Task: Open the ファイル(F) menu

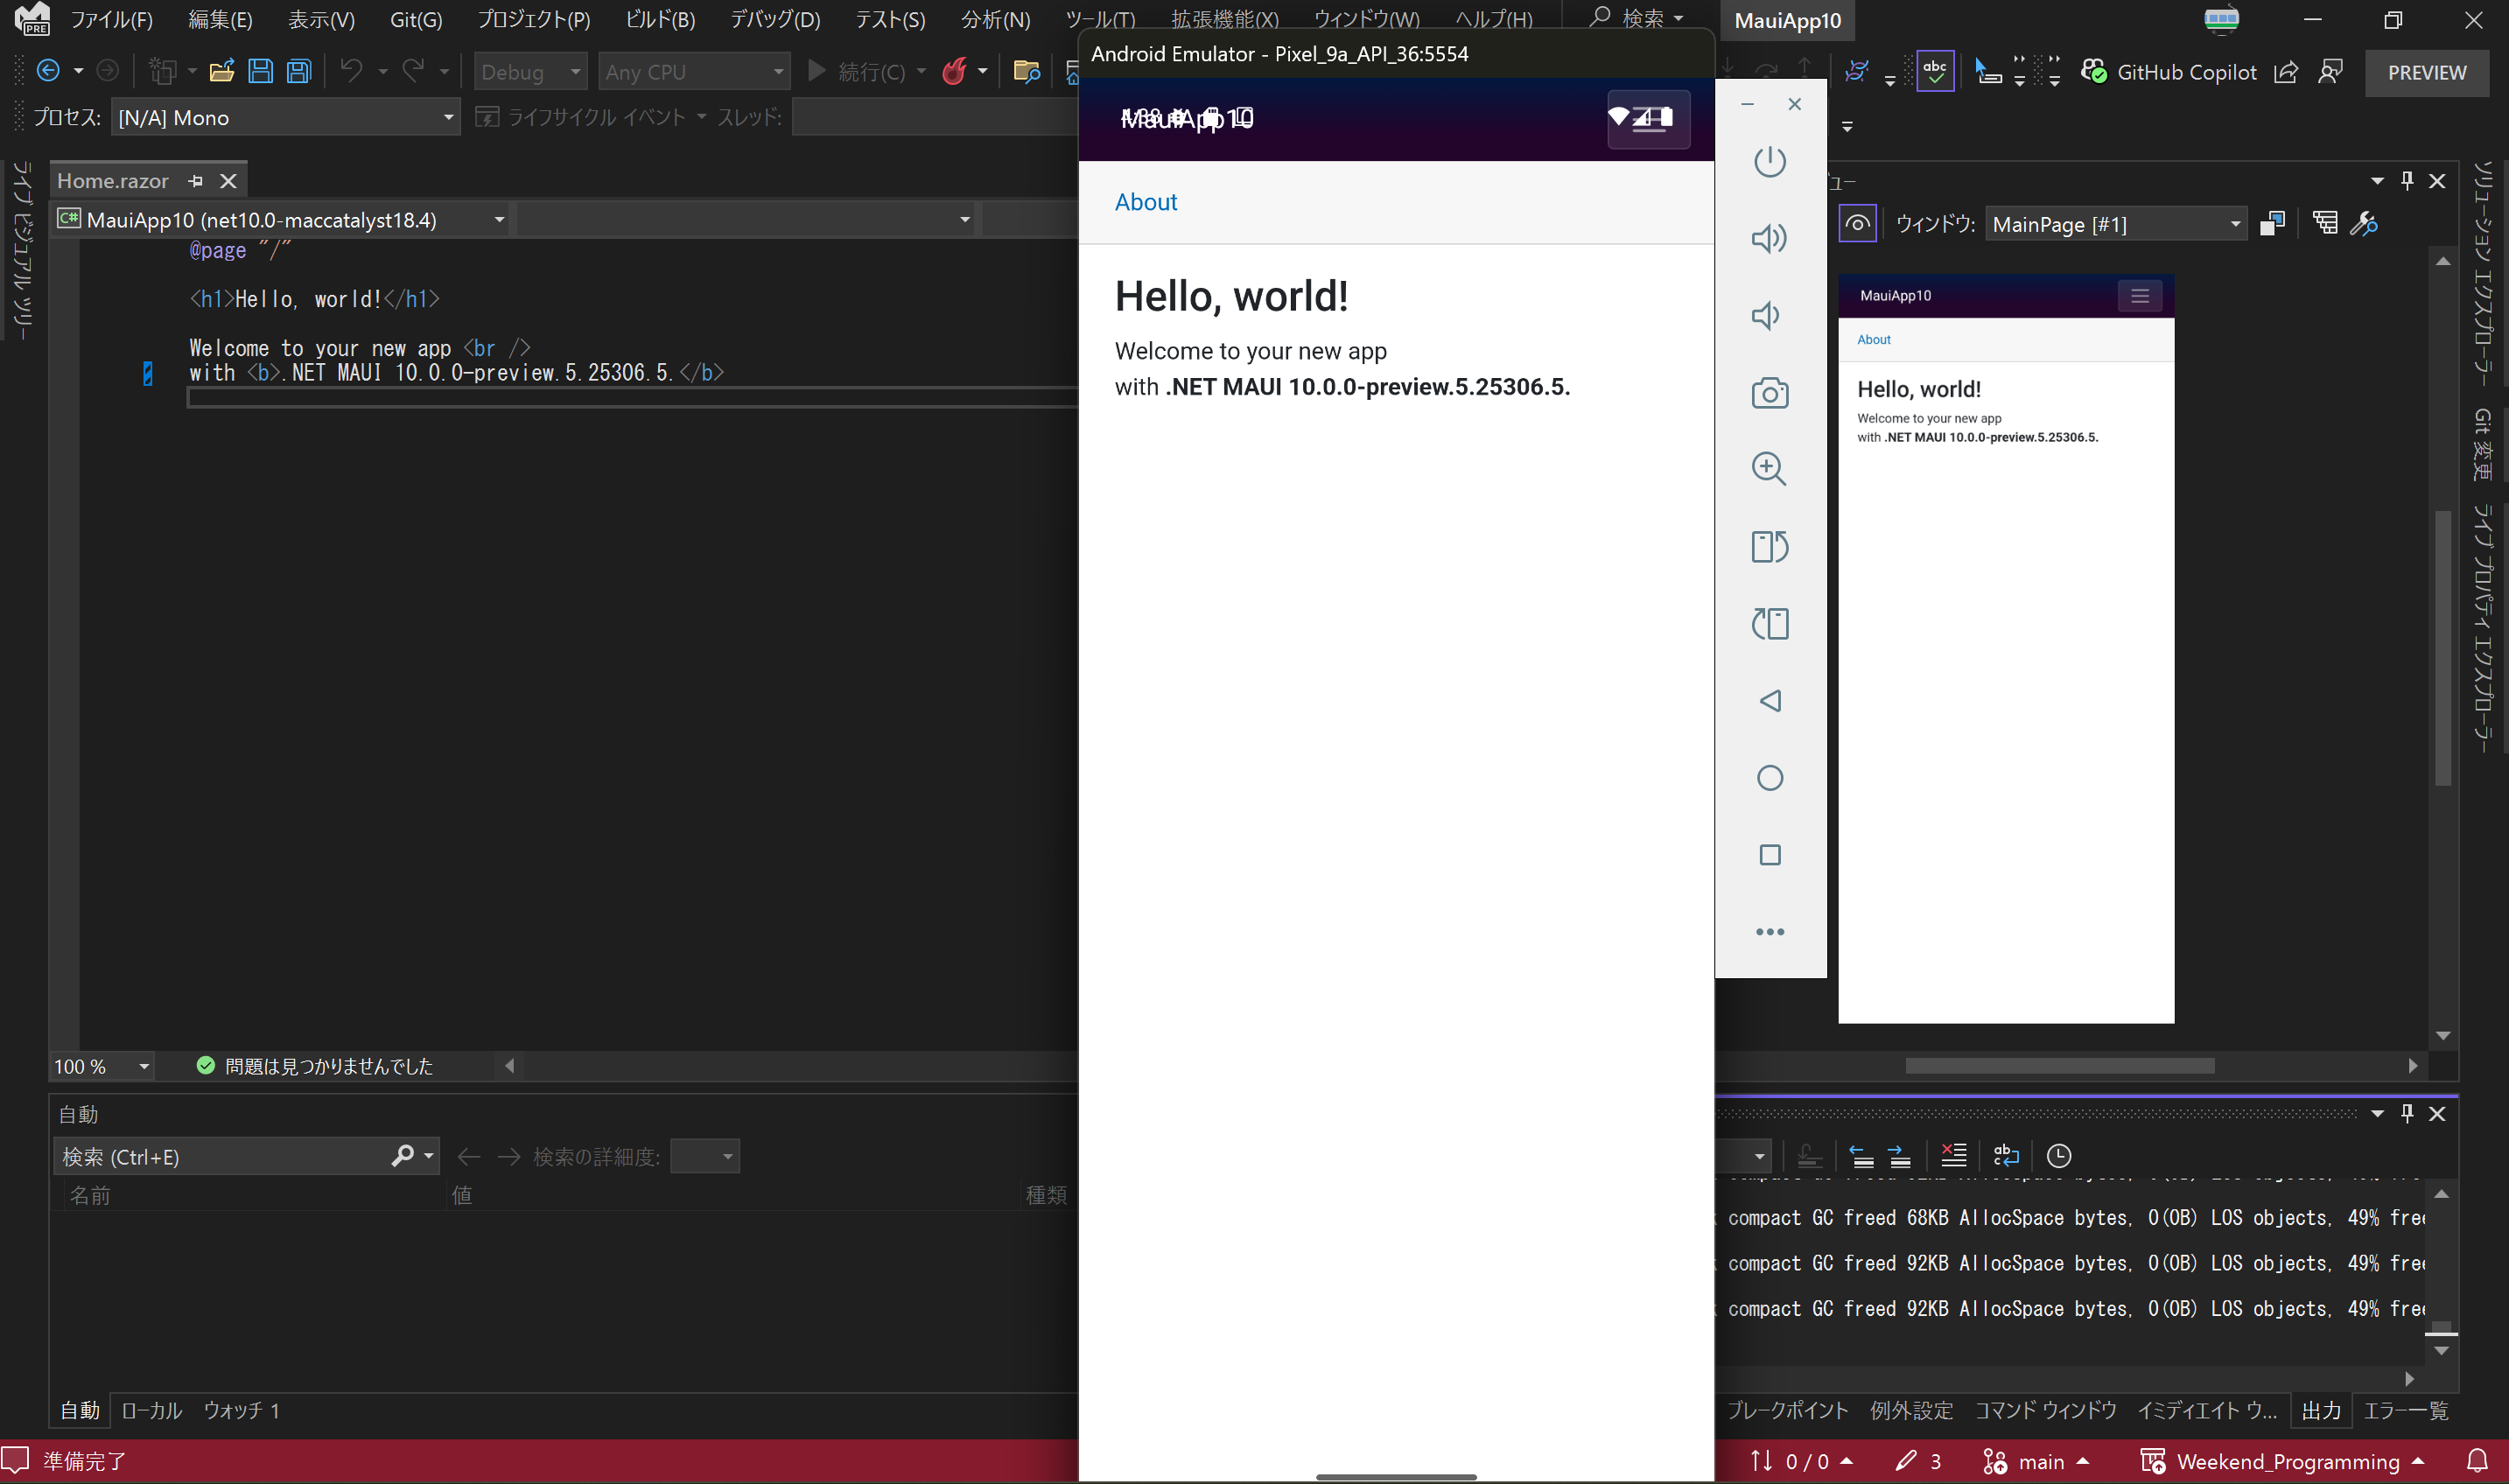Action: pyautogui.click(x=111, y=20)
